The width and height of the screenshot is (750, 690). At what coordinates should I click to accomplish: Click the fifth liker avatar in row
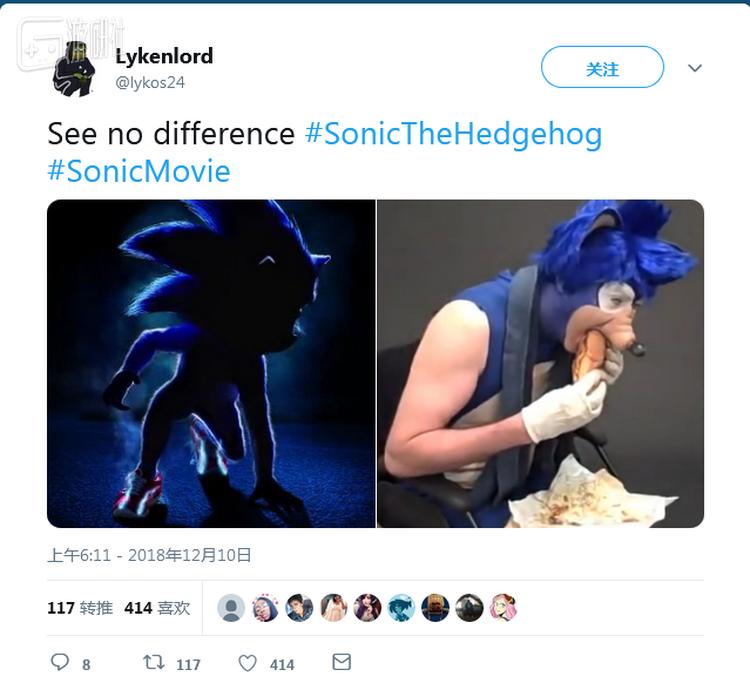367,607
